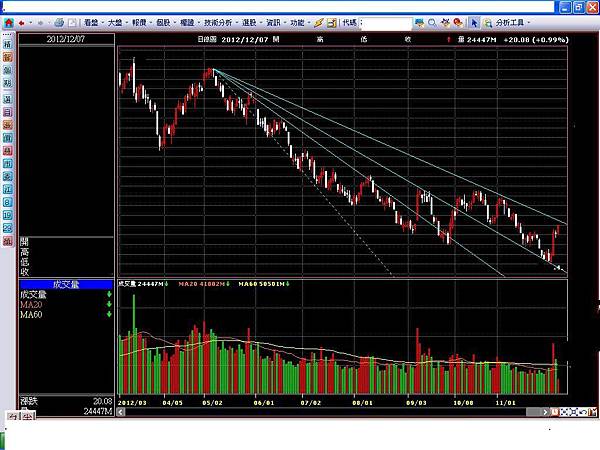Click the yellow lightning bolt icon
The width and height of the screenshot is (600, 450).
319,23
